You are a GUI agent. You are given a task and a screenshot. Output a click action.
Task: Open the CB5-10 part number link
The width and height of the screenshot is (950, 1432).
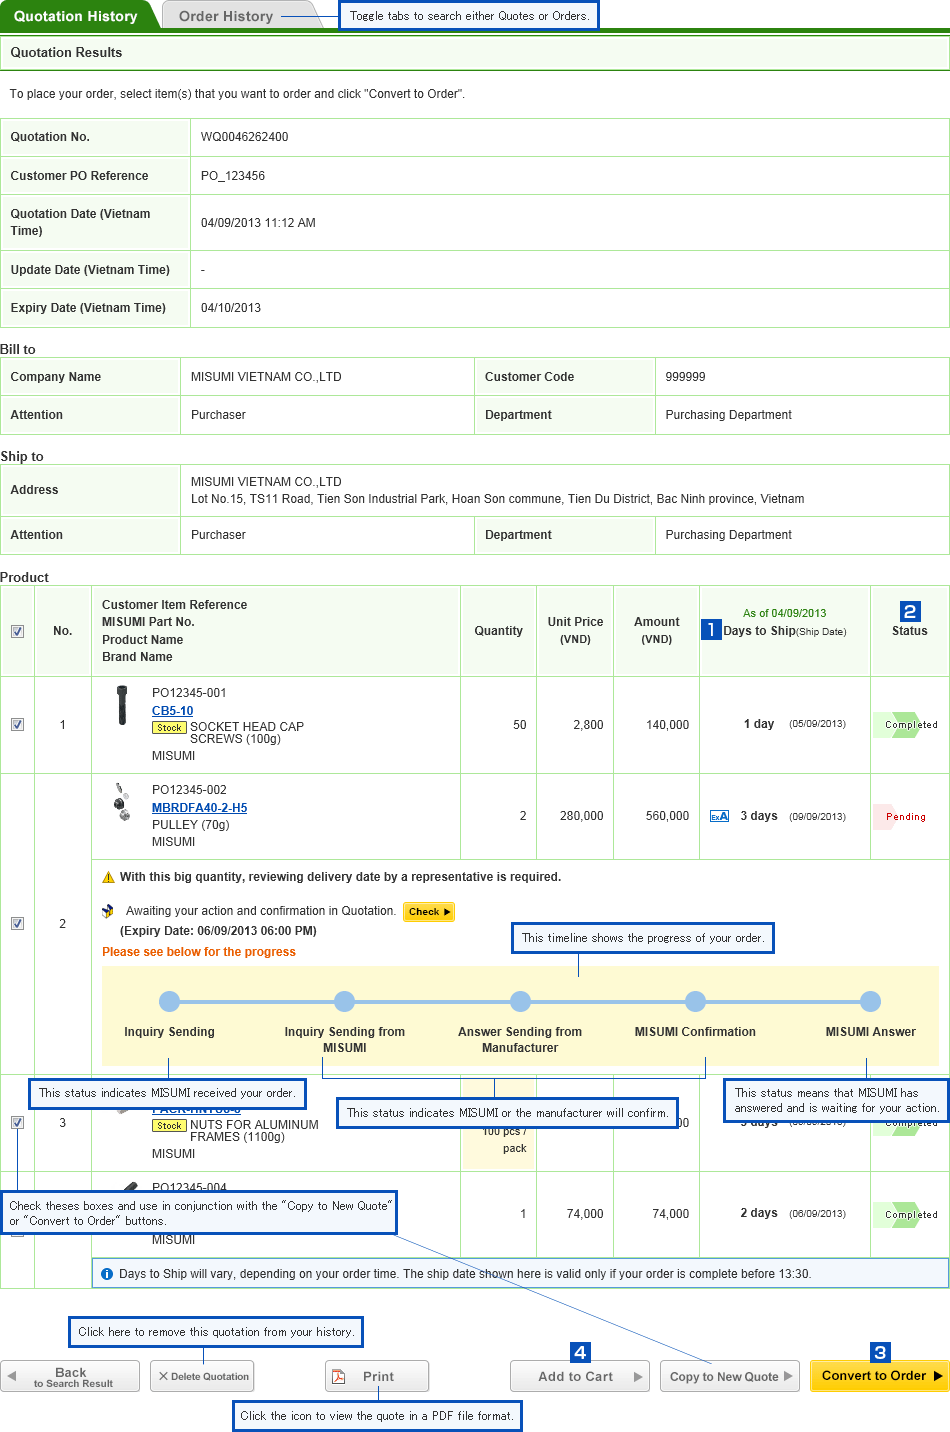click(x=172, y=711)
